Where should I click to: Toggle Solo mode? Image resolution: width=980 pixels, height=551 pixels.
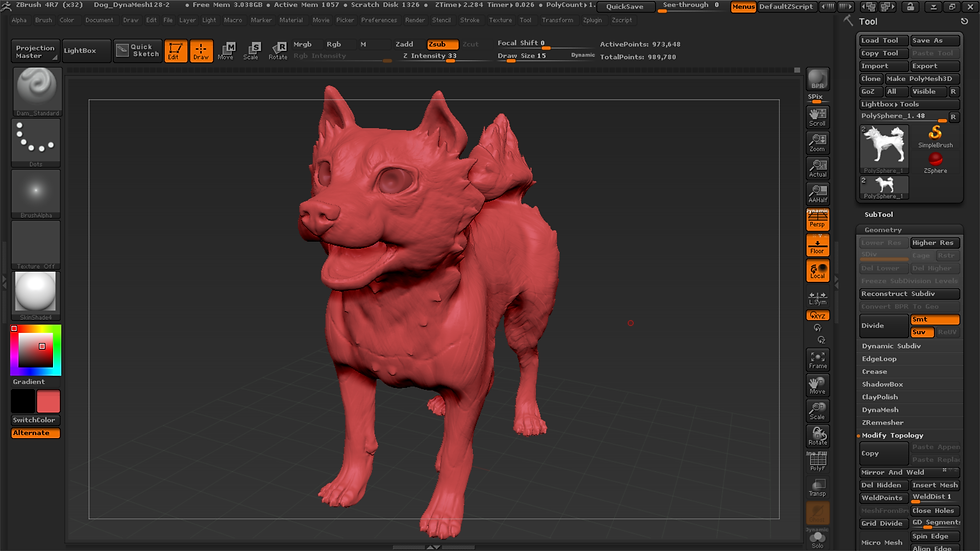818,539
